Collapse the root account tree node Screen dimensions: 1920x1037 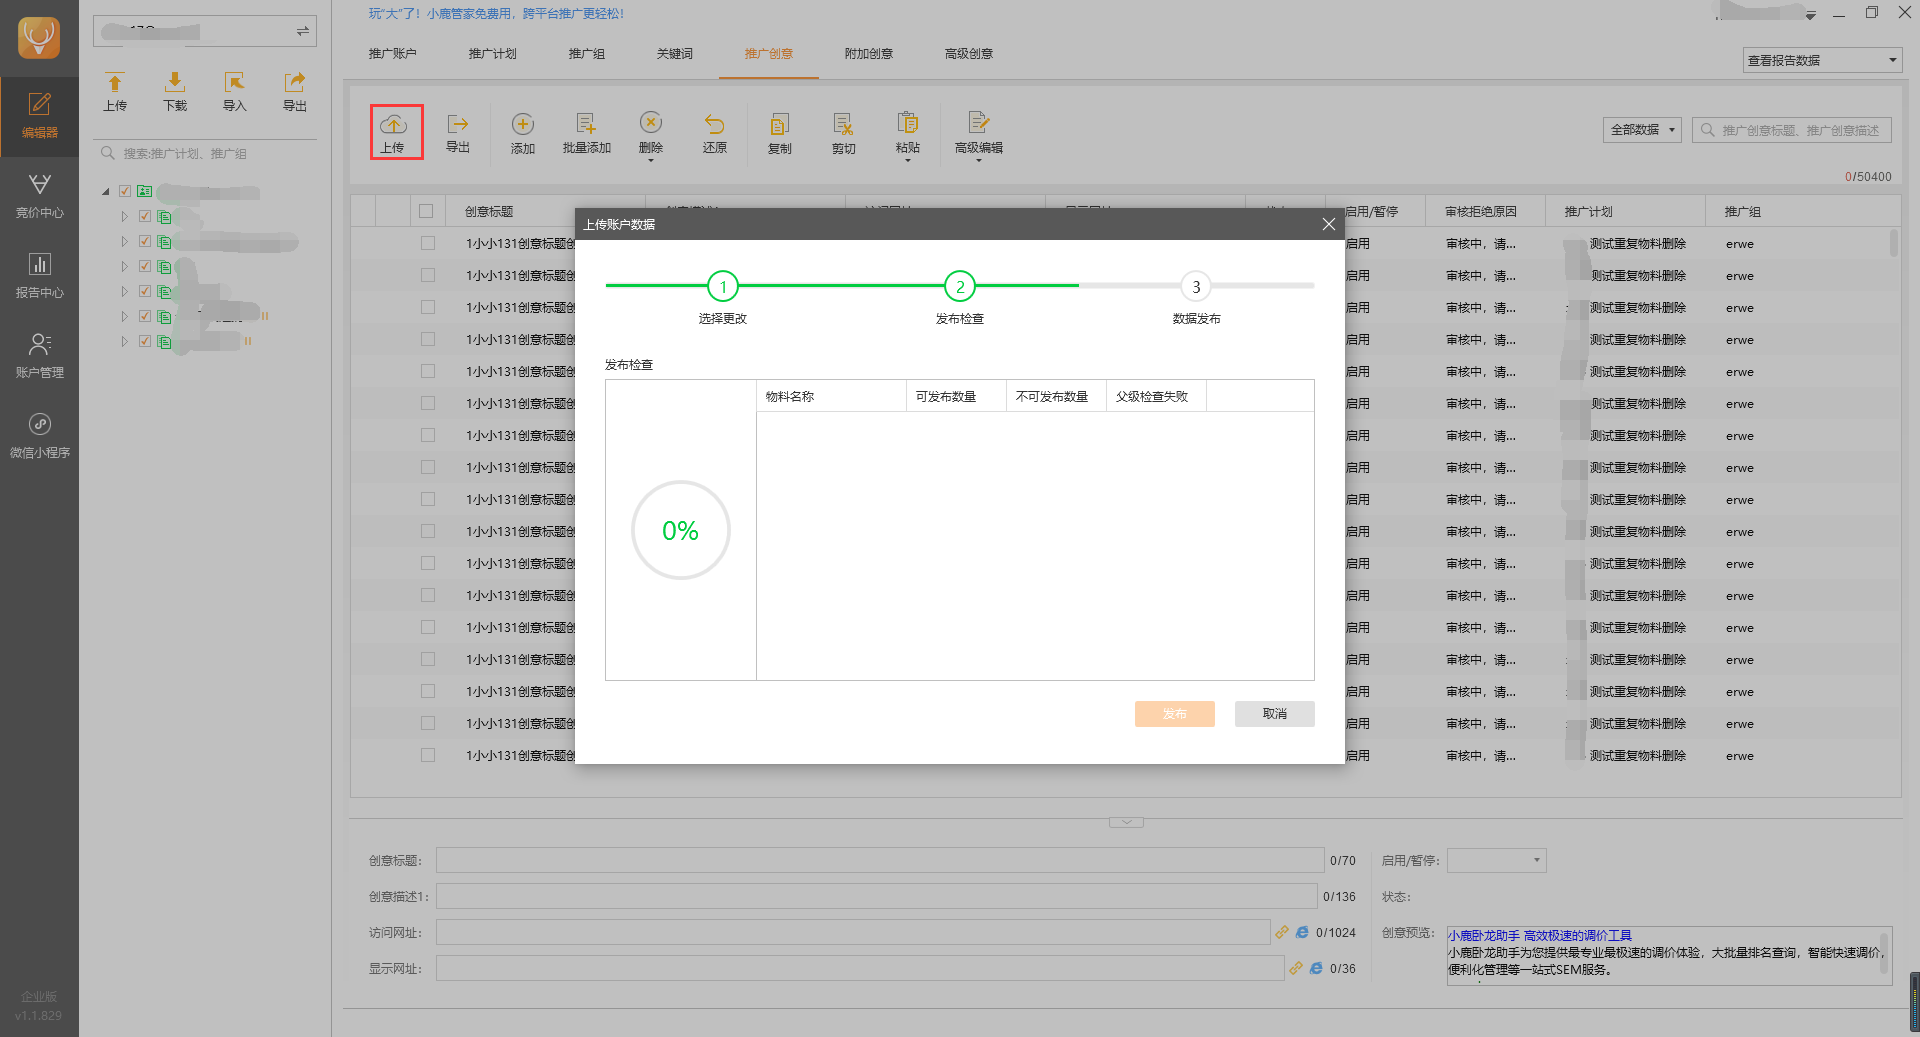coord(106,191)
